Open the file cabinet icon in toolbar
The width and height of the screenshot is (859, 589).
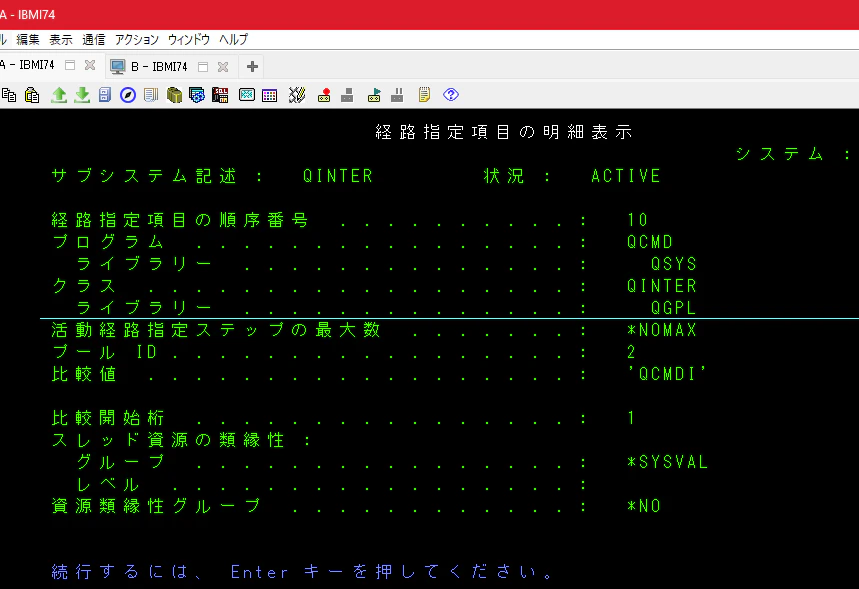105,95
